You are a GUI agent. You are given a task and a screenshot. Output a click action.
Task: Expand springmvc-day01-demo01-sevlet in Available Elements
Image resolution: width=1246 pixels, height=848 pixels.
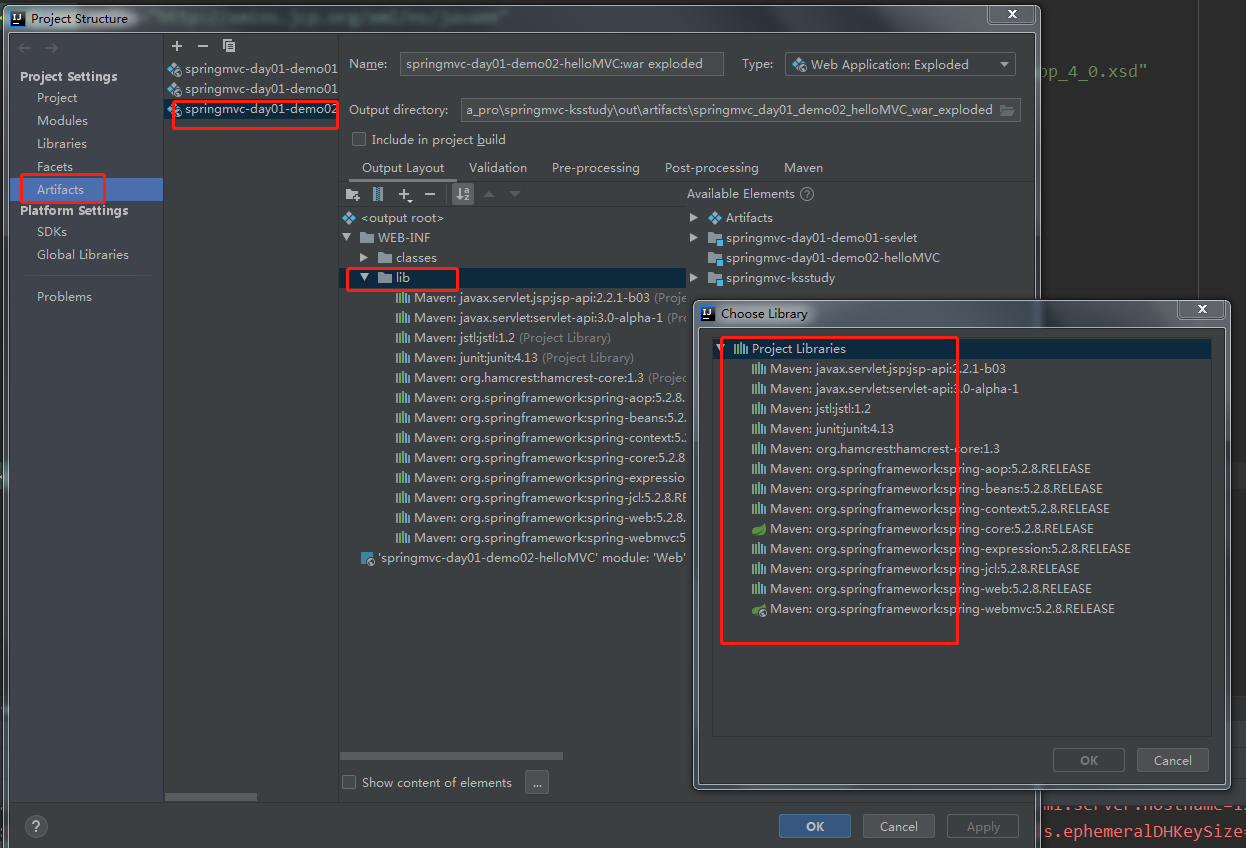[x=694, y=238]
